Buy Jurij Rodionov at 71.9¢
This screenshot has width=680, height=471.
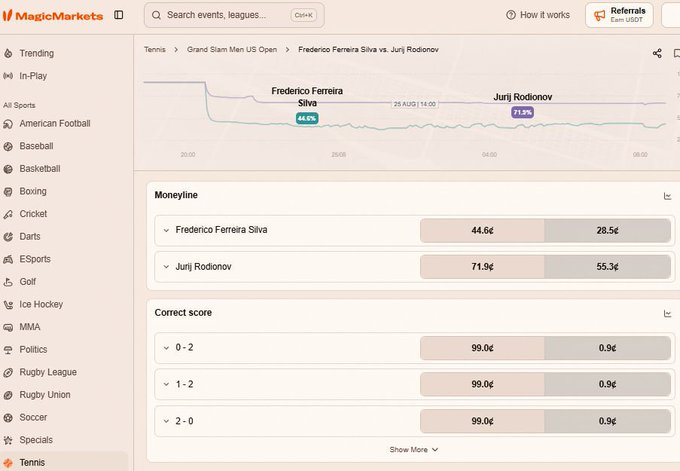tap(482, 267)
